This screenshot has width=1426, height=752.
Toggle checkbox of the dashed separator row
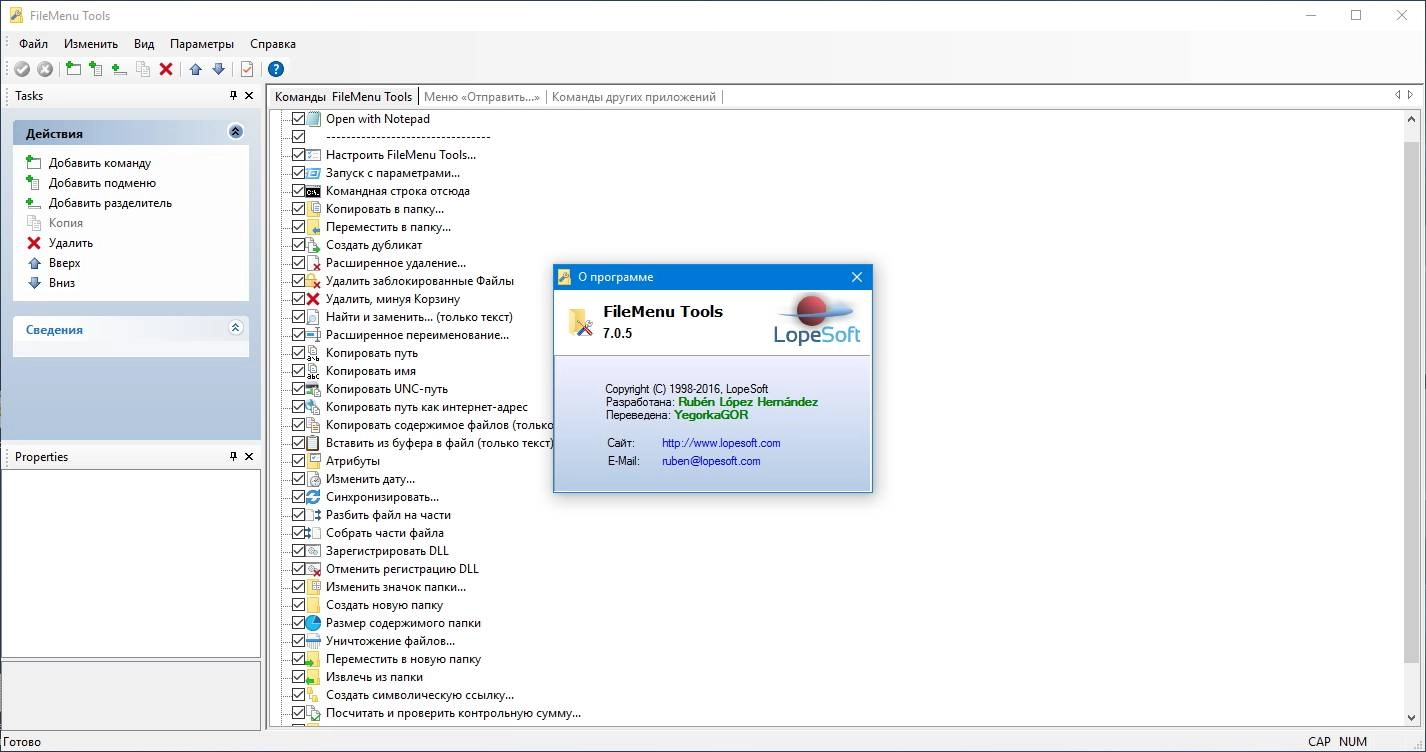[x=298, y=137]
